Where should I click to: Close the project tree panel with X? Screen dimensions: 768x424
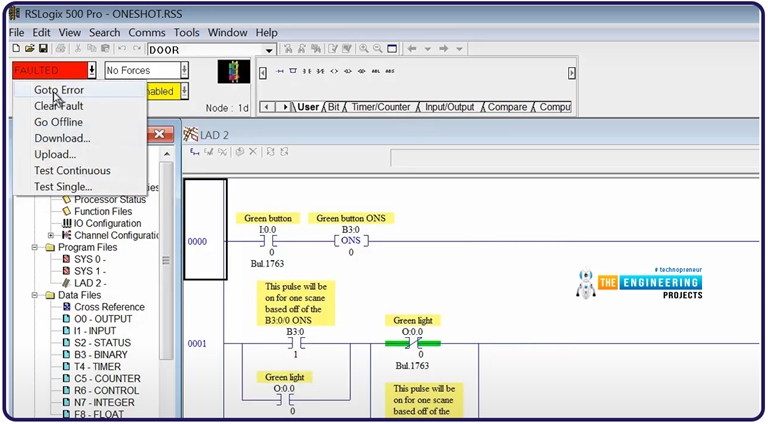pos(160,134)
